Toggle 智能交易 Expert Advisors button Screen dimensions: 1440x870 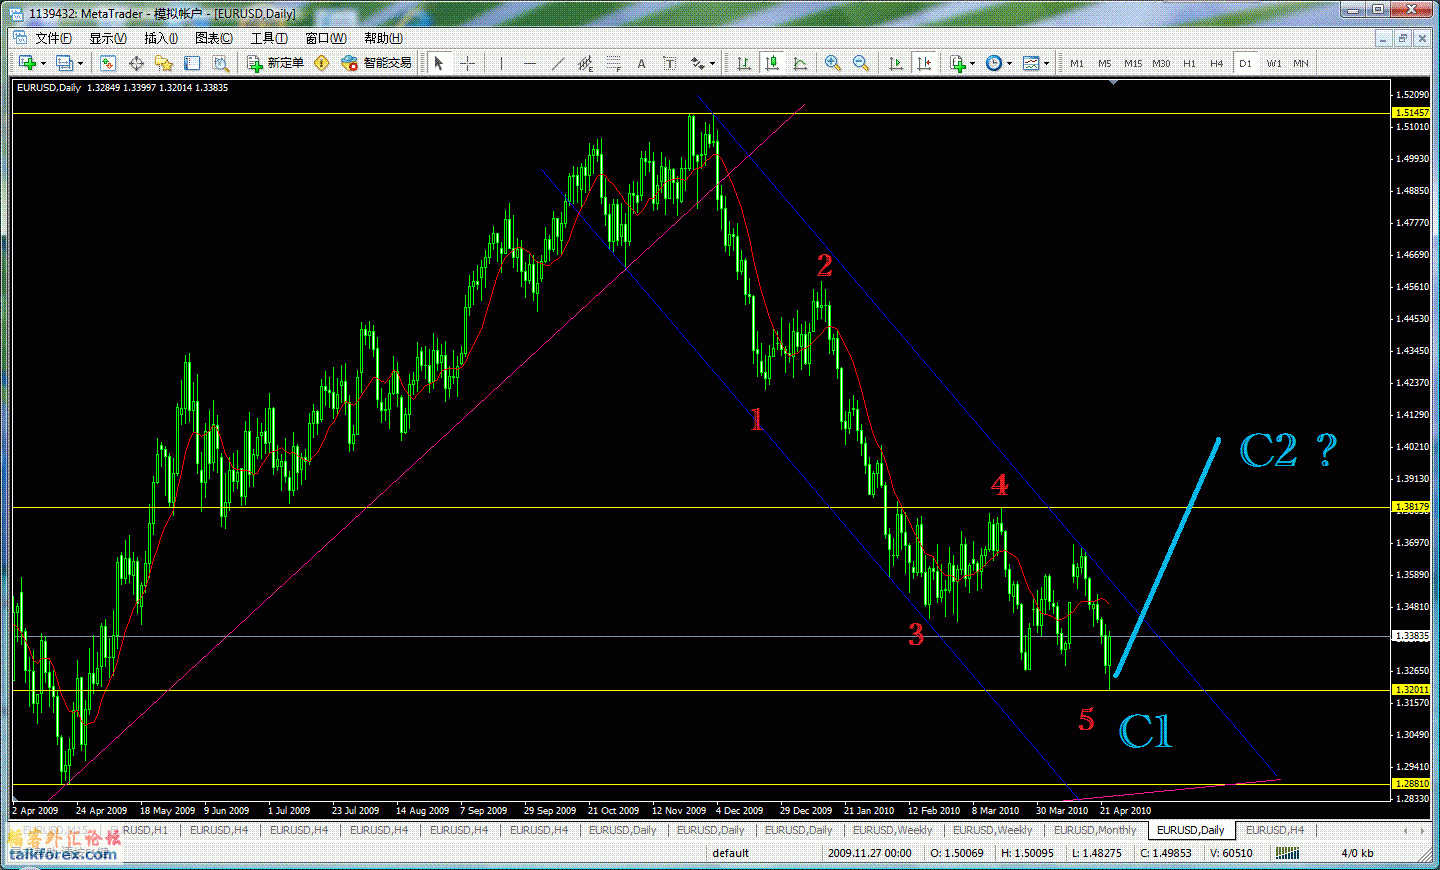coord(377,63)
